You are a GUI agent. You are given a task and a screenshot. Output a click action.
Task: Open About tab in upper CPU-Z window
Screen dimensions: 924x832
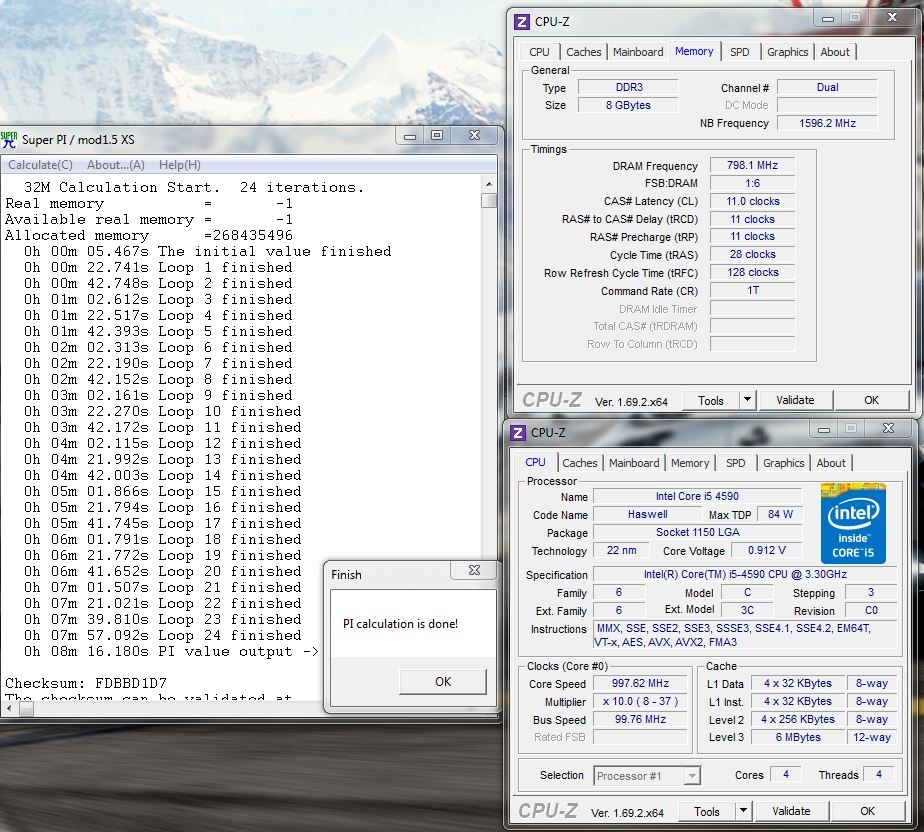(835, 52)
